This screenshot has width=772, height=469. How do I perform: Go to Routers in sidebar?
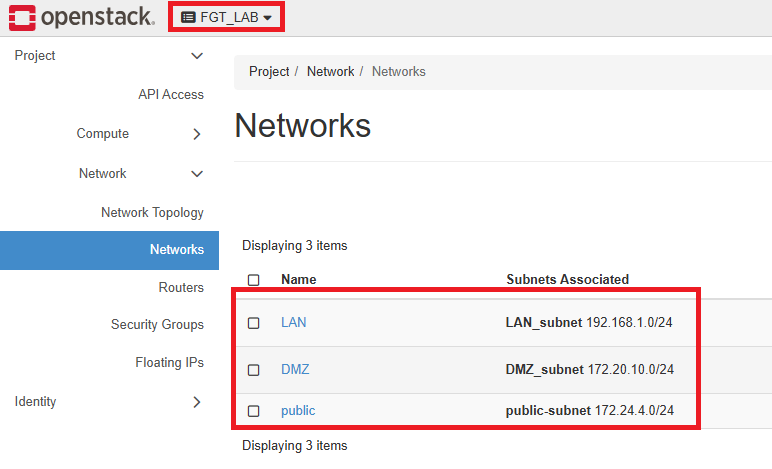pyautogui.click(x=181, y=287)
